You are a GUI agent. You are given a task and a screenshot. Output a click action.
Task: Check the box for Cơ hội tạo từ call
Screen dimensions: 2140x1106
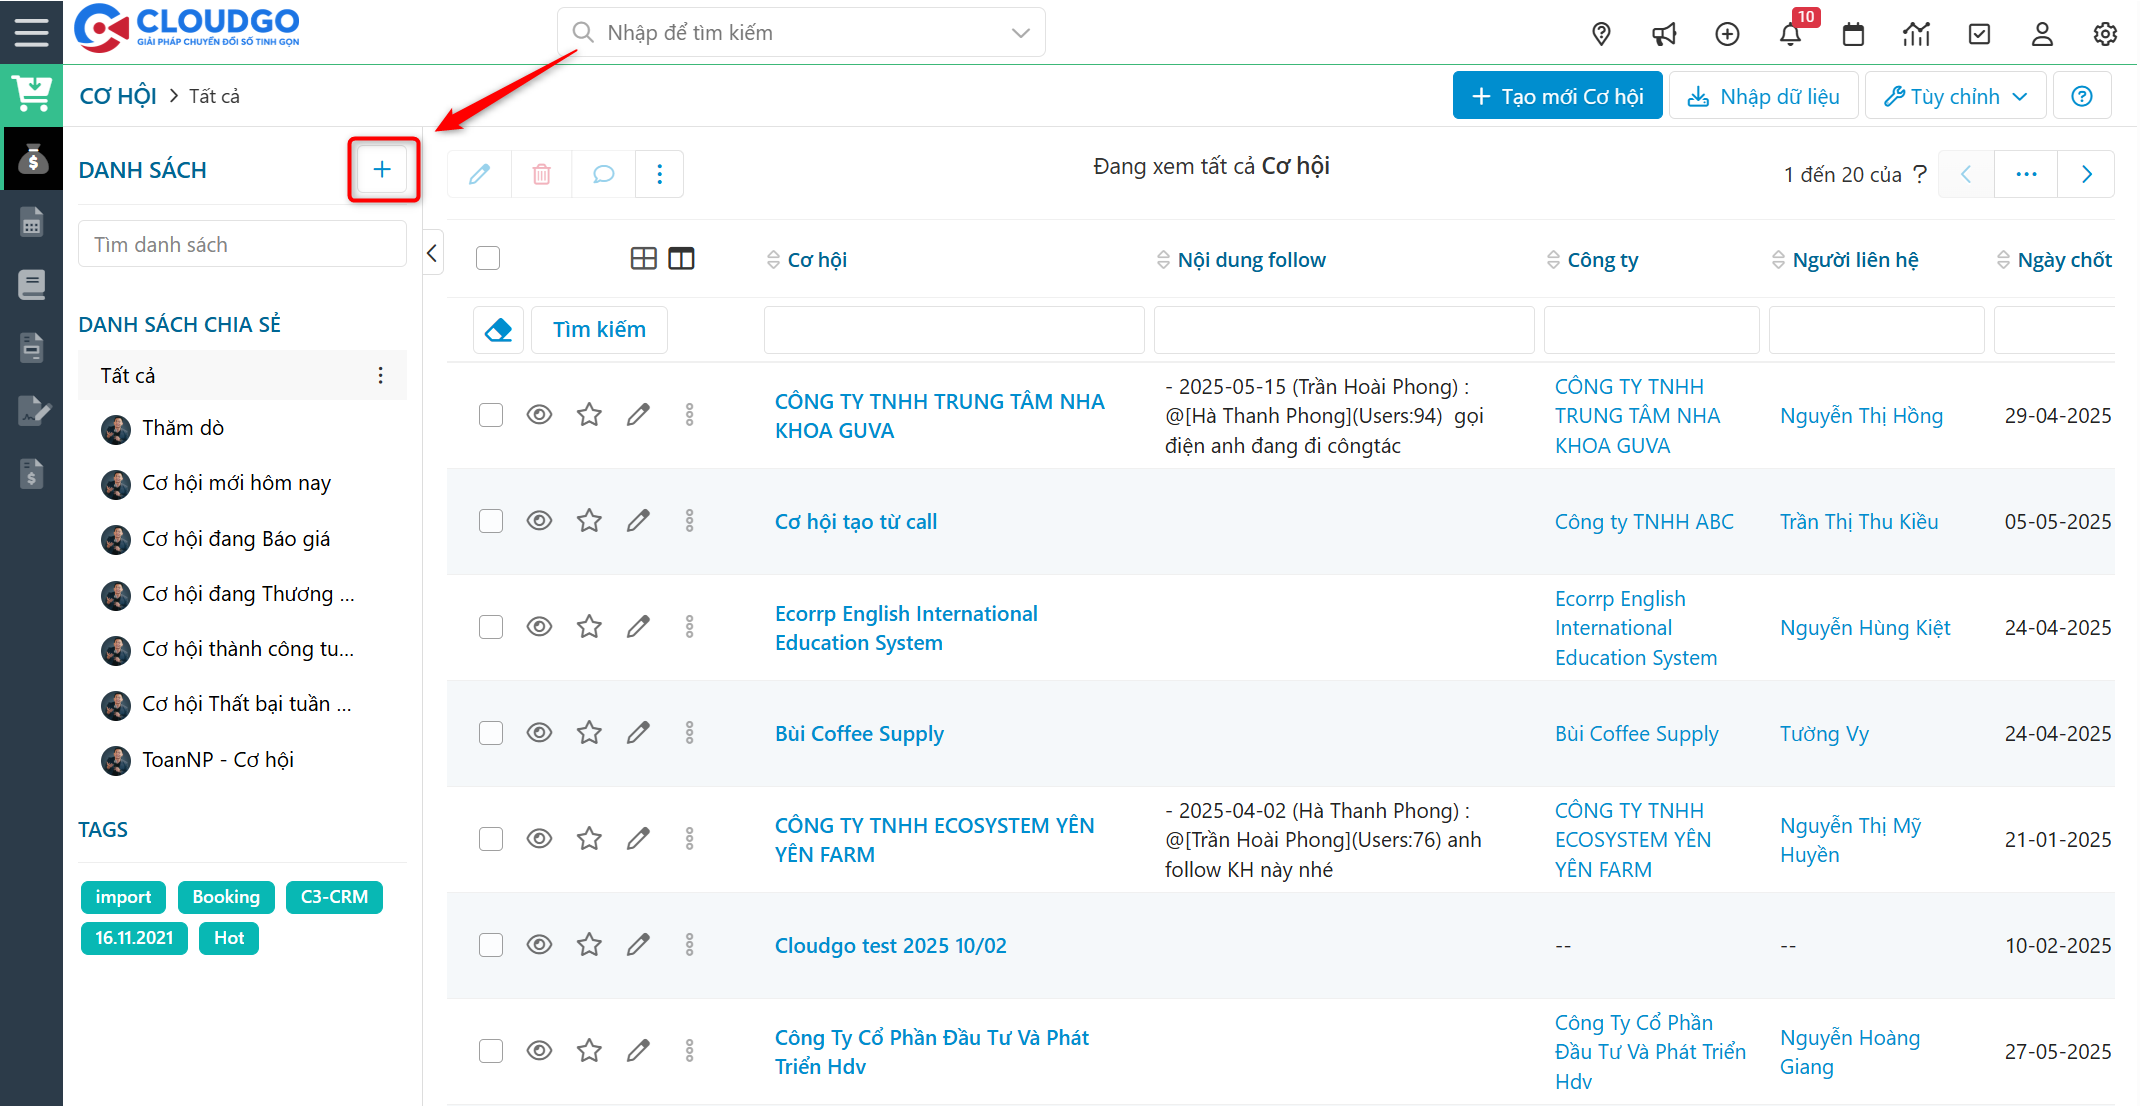(x=490, y=521)
